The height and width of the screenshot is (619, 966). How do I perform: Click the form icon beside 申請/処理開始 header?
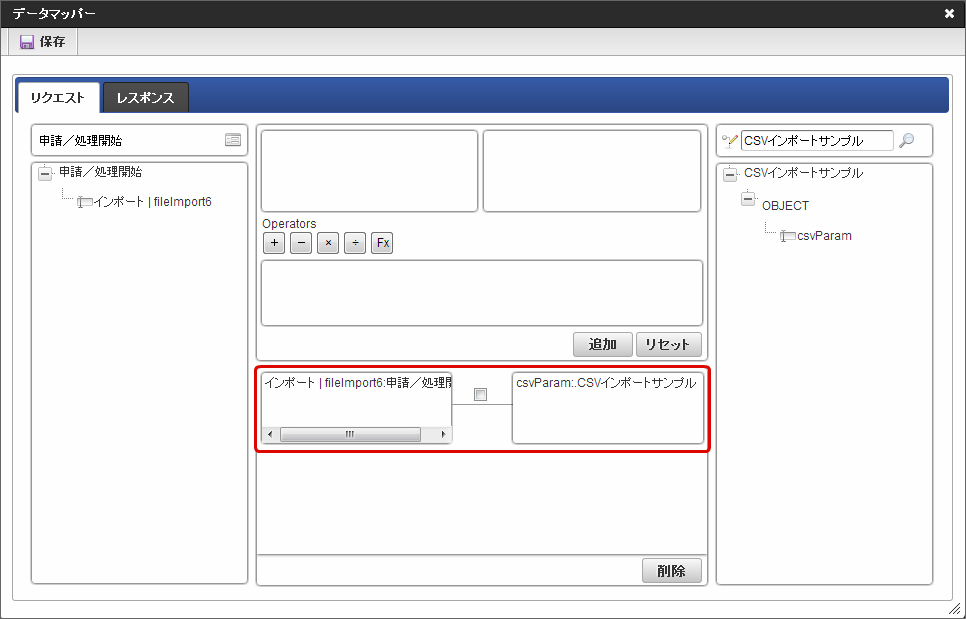point(233,140)
